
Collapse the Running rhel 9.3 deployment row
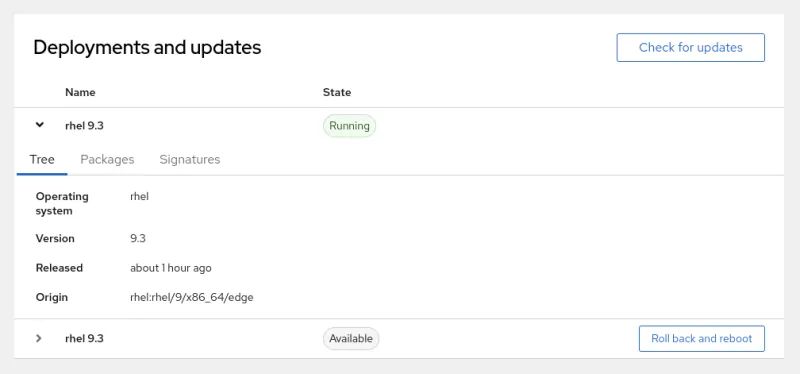tap(39, 125)
